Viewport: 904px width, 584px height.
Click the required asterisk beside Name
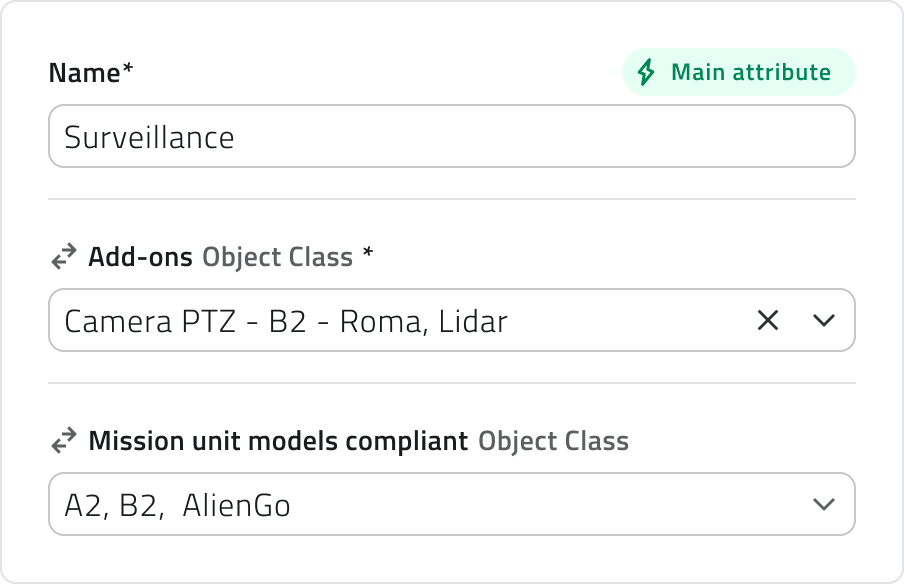coord(128,71)
